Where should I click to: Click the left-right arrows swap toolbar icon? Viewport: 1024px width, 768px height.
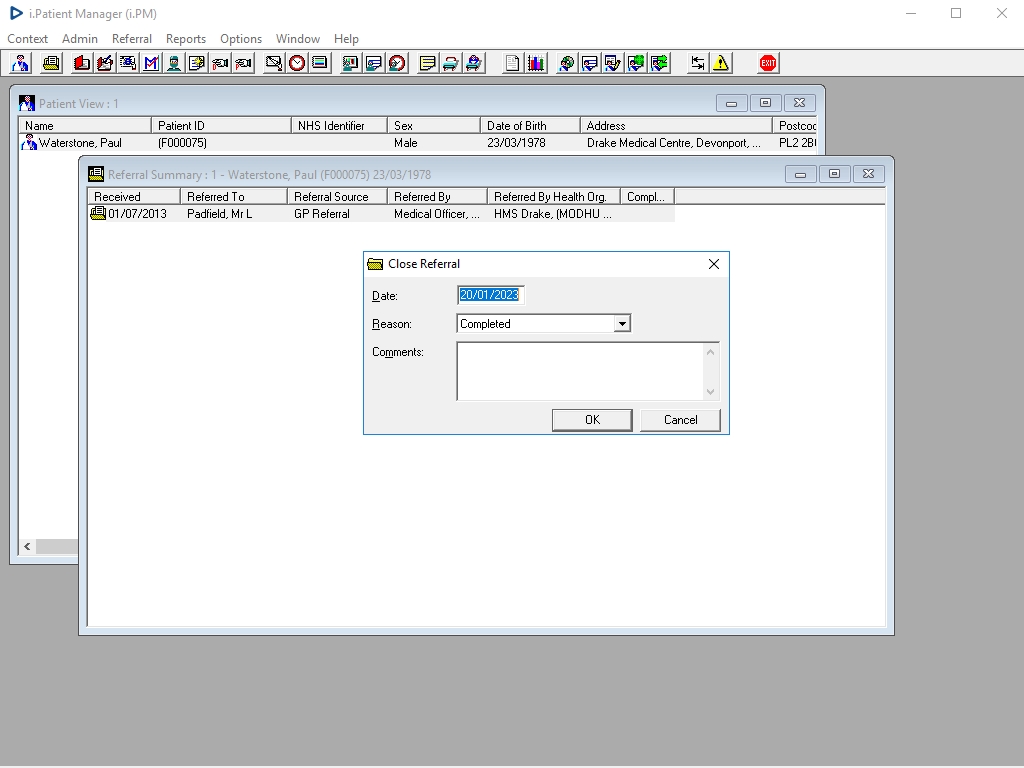697,63
